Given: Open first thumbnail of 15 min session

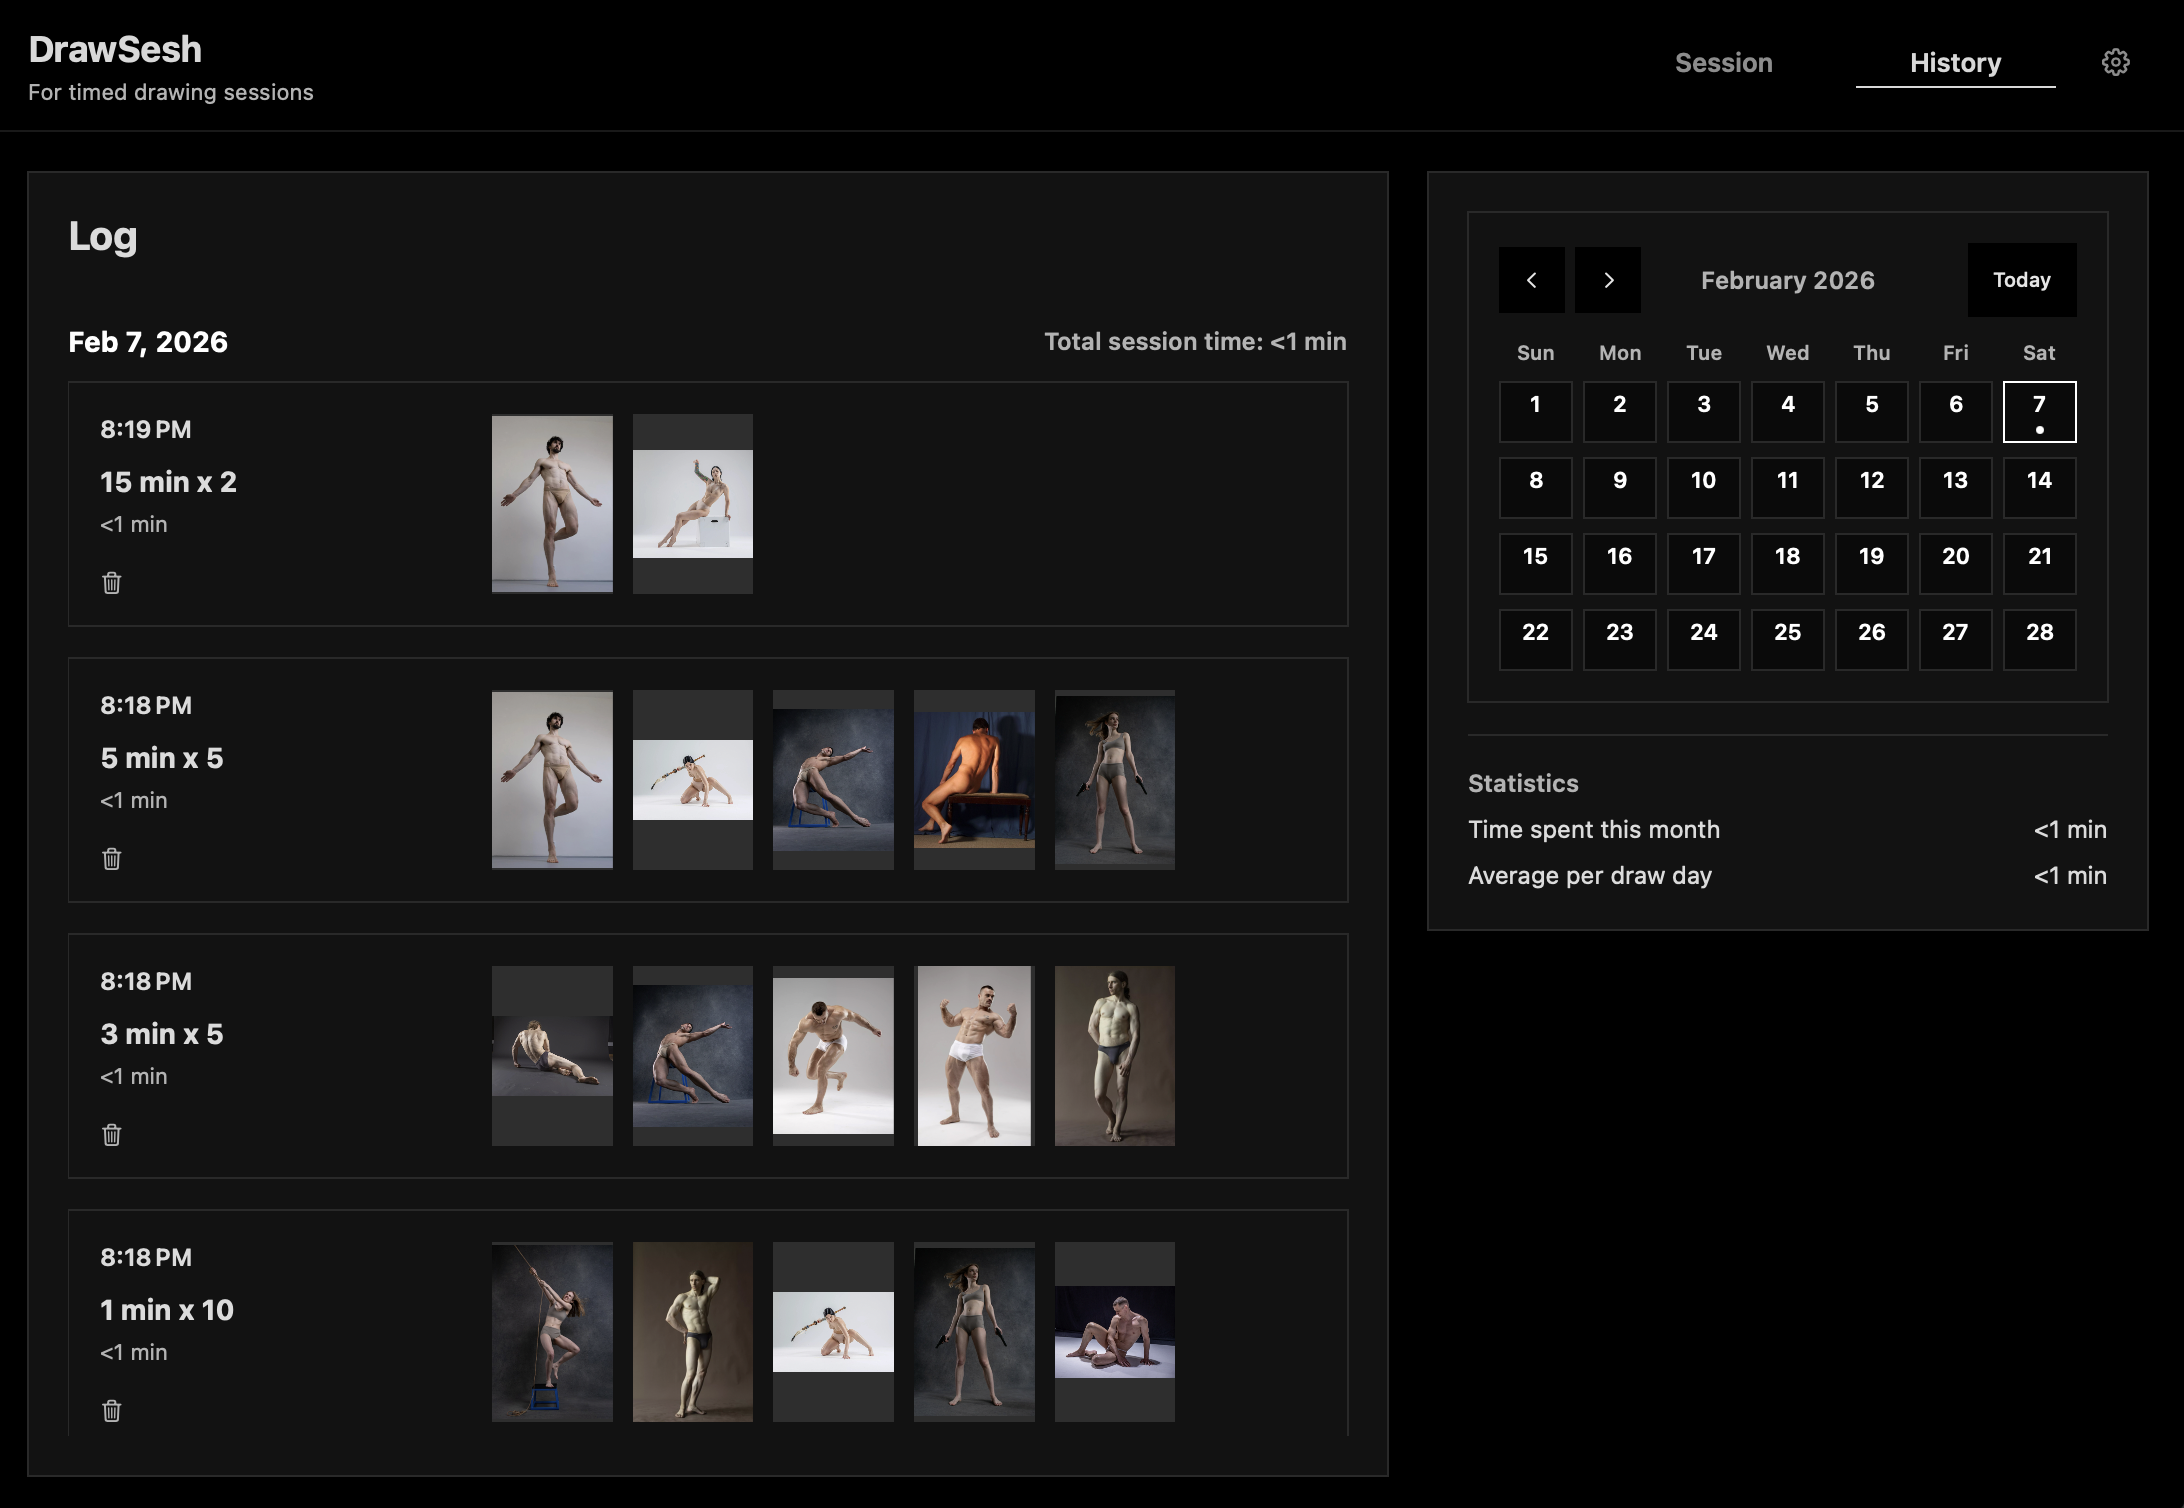Looking at the screenshot, I should 552,504.
